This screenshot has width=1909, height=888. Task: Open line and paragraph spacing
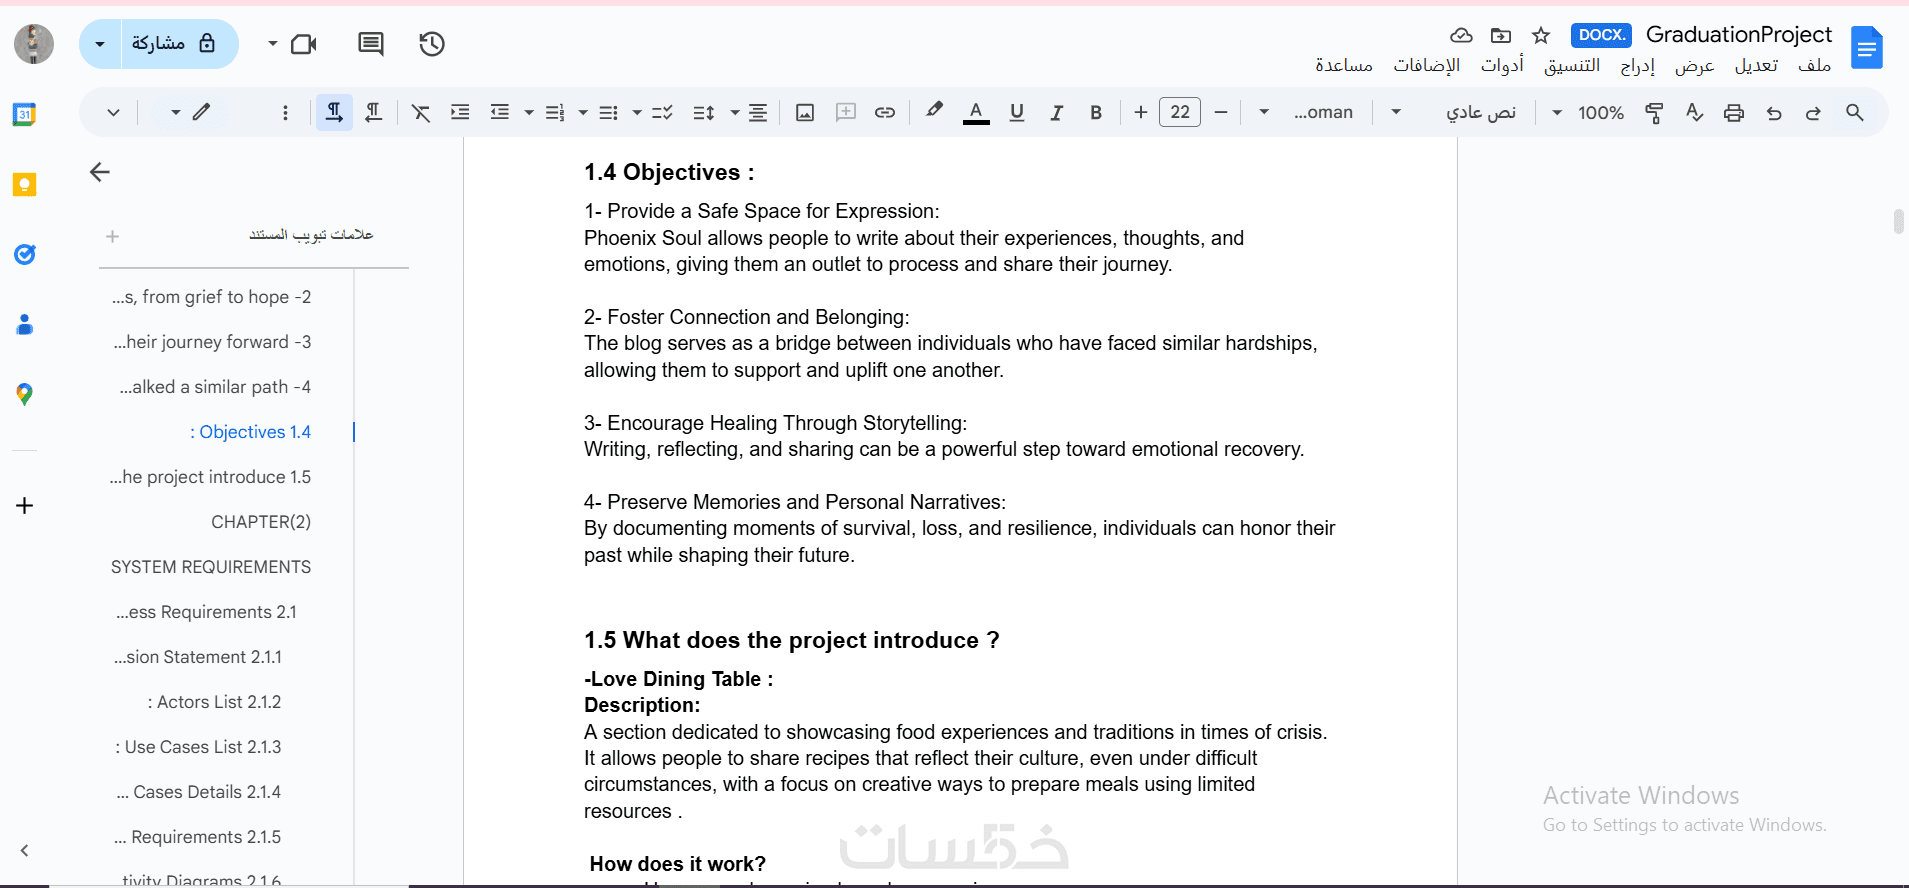point(704,113)
